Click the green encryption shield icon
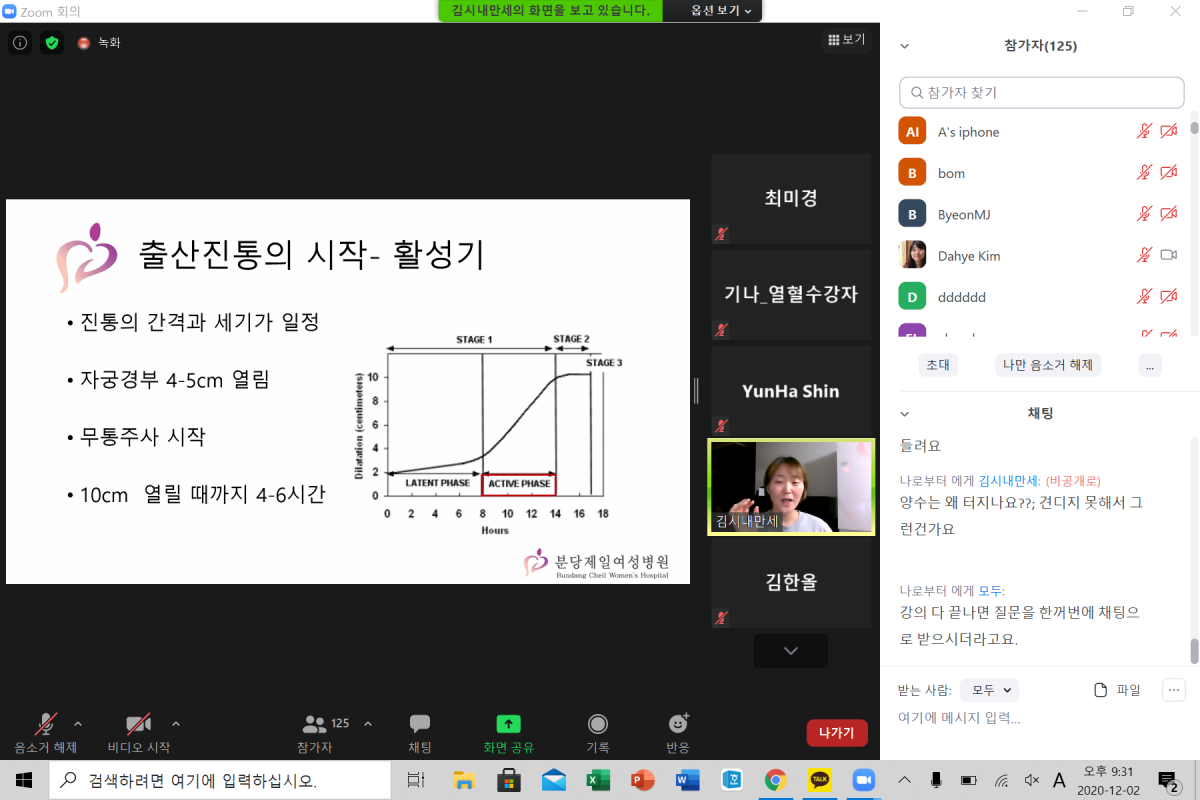 point(52,43)
